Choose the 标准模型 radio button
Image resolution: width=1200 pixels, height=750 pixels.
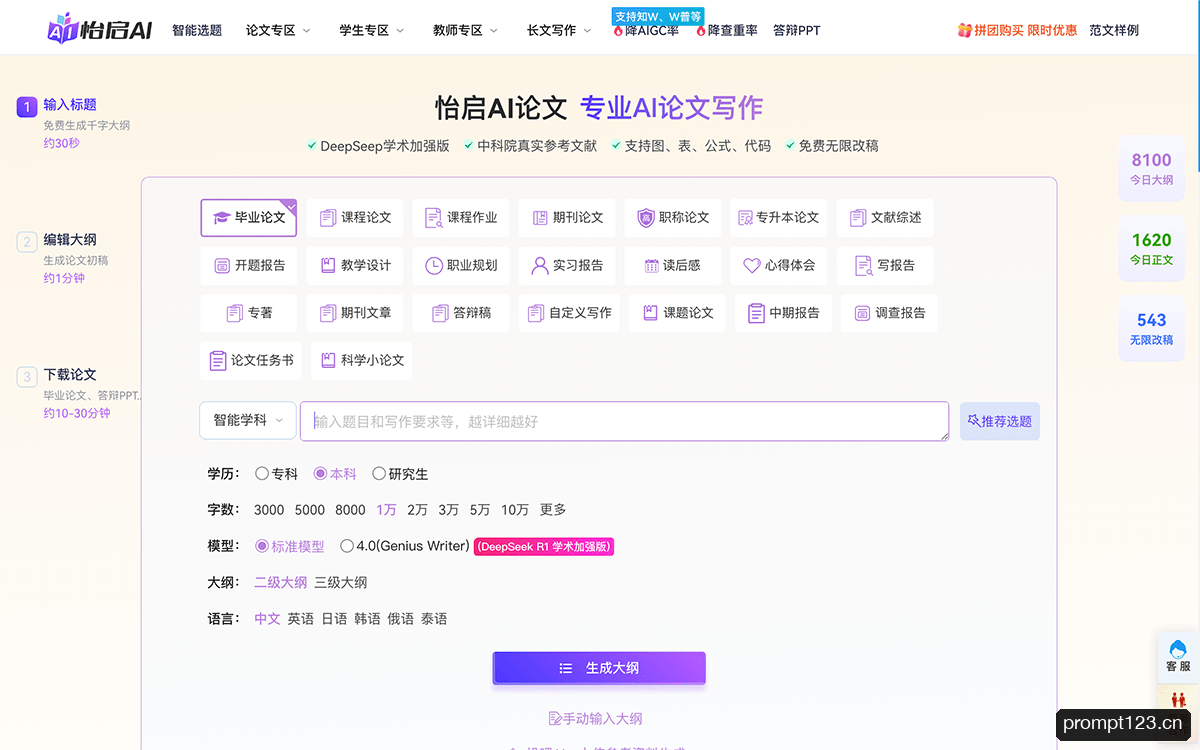262,546
